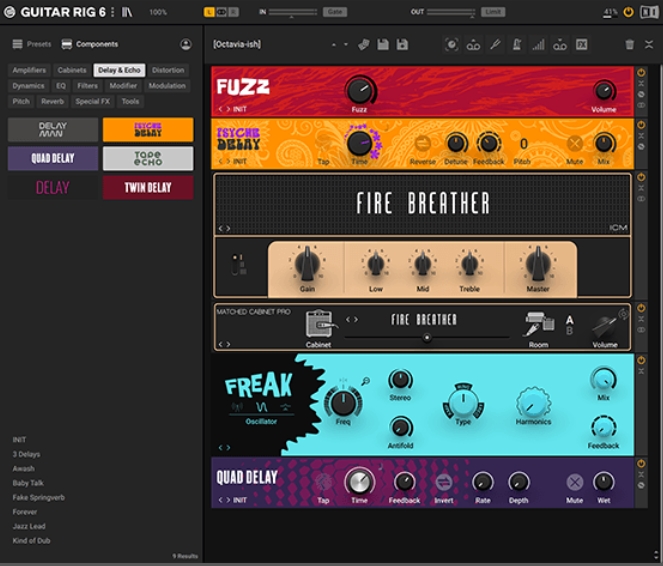Adjust the IN level slider
Image resolution: width=663 pixels, height=566 pixels.
tap(293, 12)
